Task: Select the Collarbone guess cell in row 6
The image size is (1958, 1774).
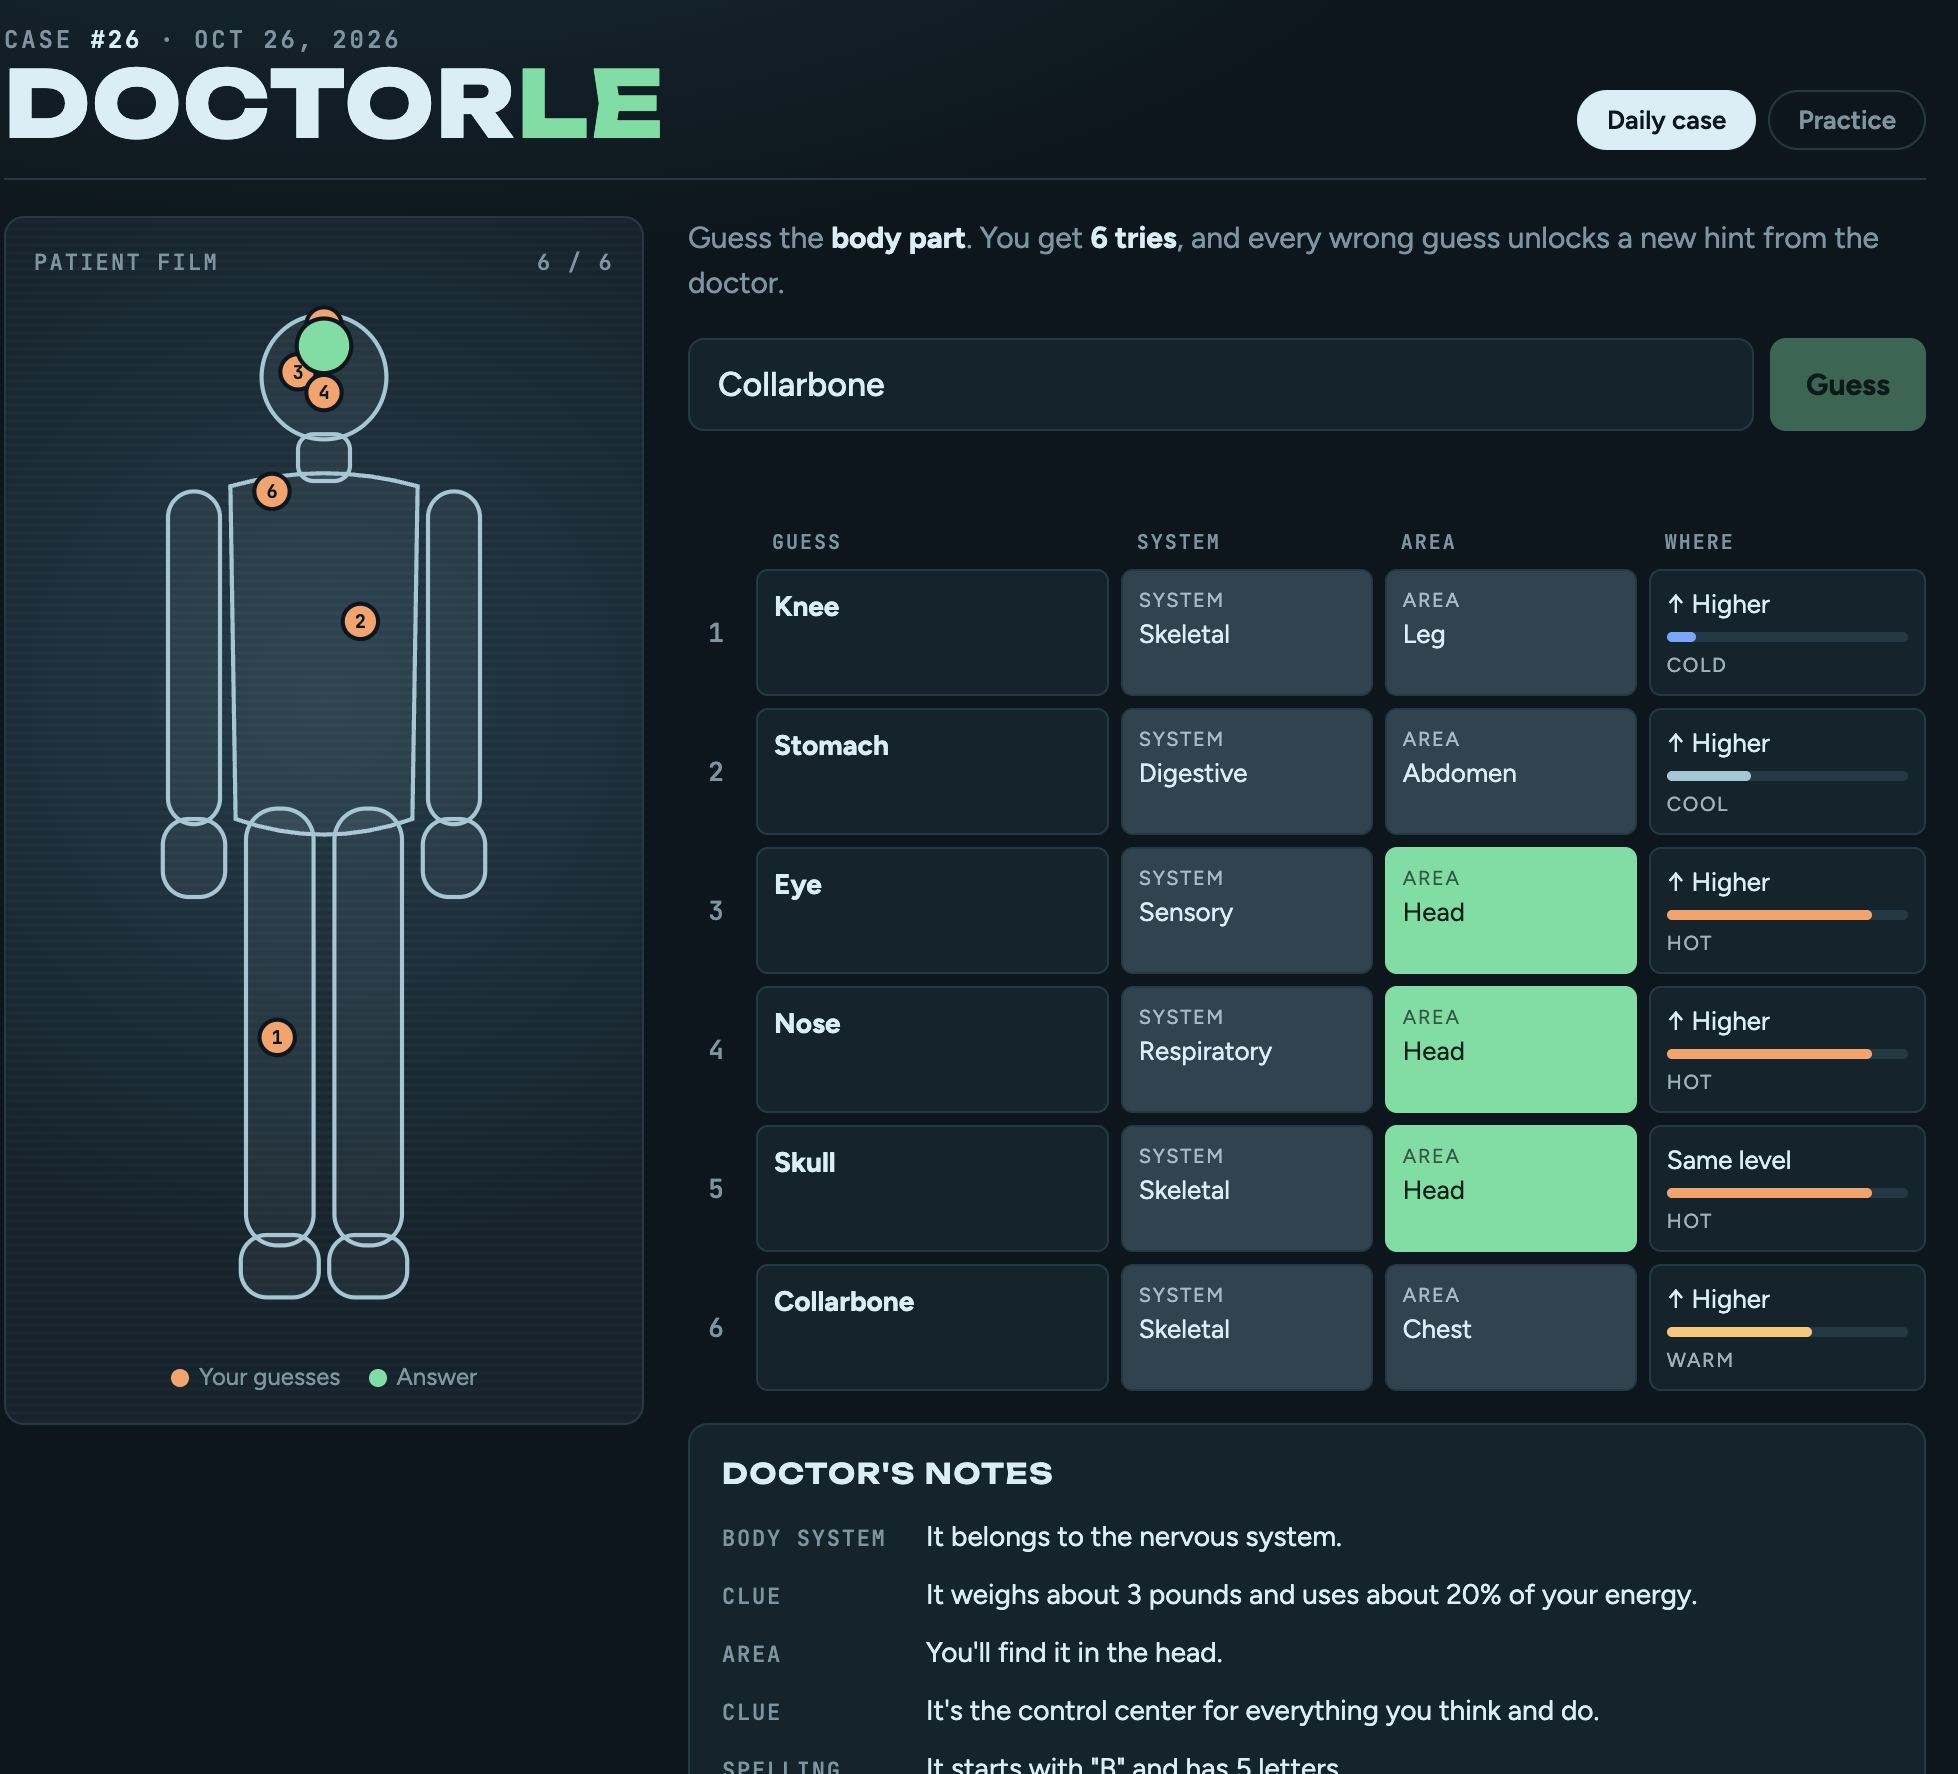Action: click(x=932, y=1327)
